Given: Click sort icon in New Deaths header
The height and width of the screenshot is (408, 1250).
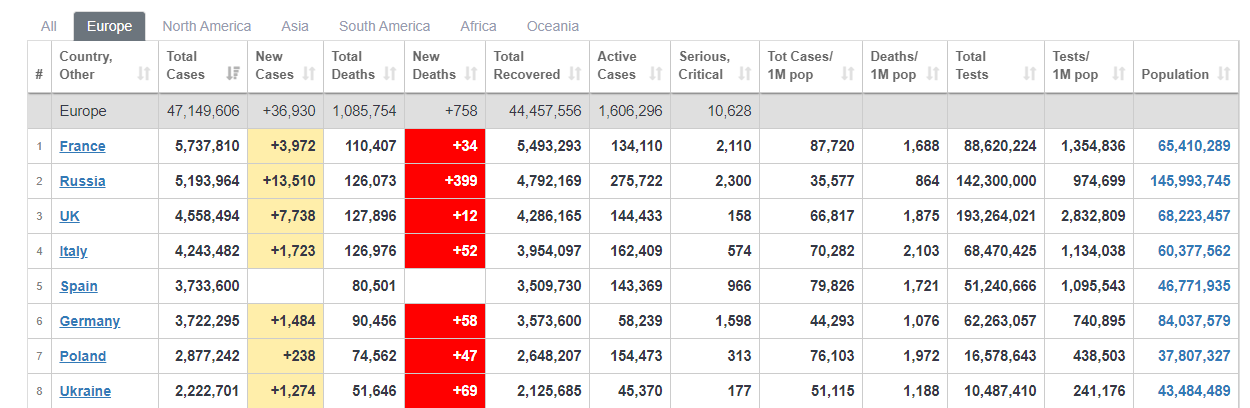Looking at the screenshot, I should 470,74.
